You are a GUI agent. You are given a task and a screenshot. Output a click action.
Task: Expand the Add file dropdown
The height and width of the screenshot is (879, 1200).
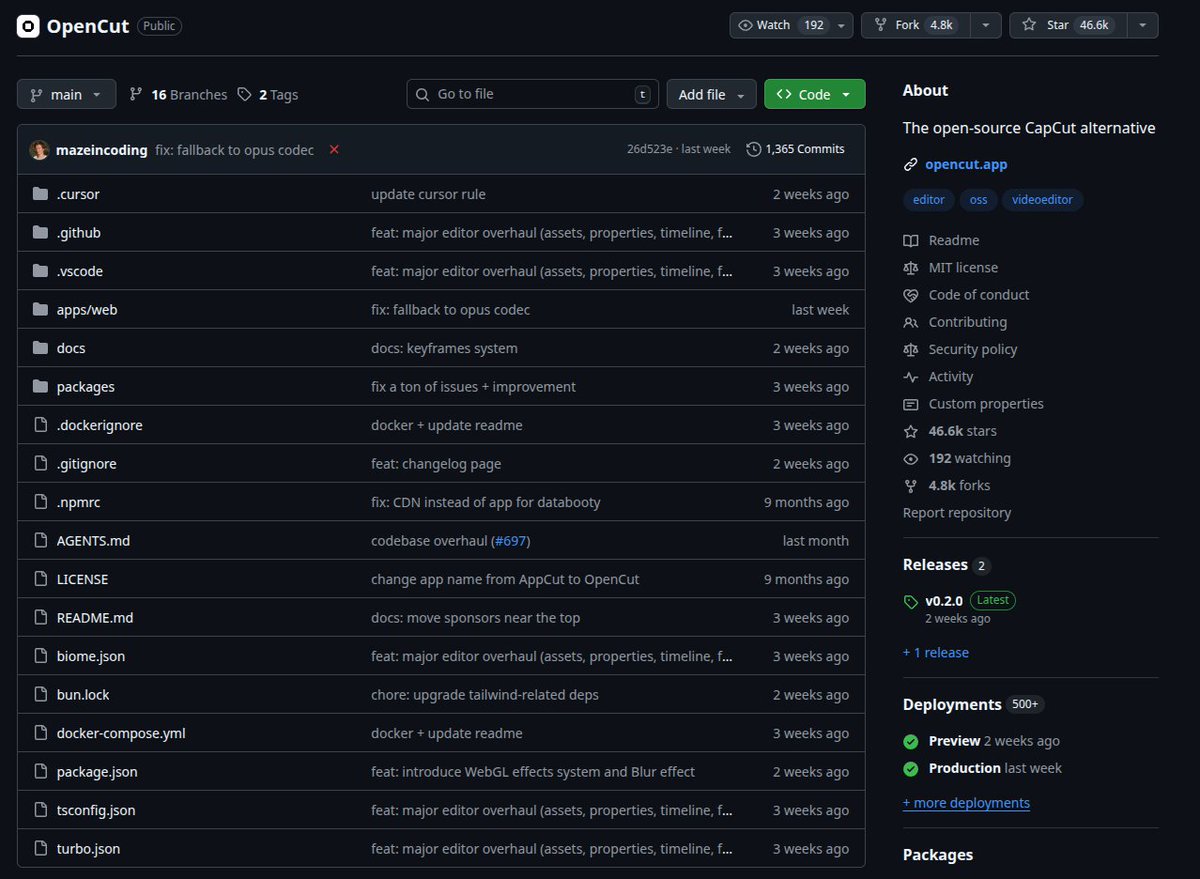[x=711, y=94]
